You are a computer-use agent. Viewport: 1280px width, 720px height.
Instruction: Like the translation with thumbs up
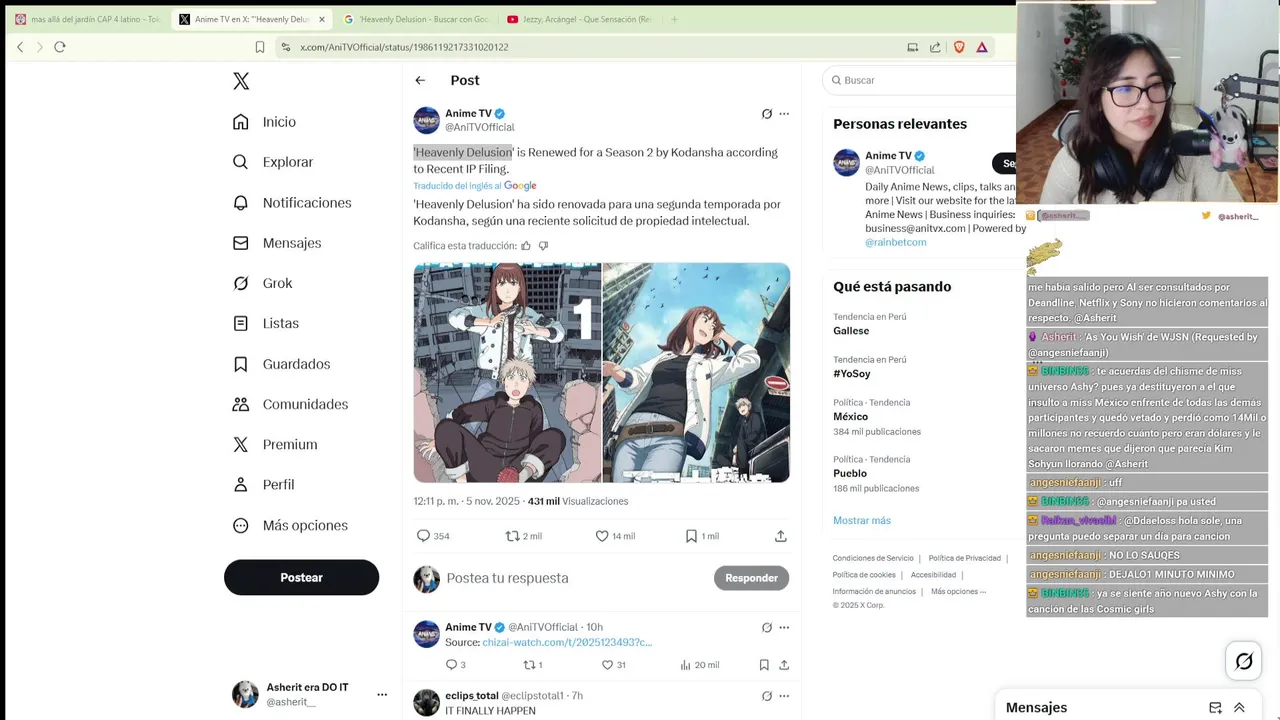point(526,246)
